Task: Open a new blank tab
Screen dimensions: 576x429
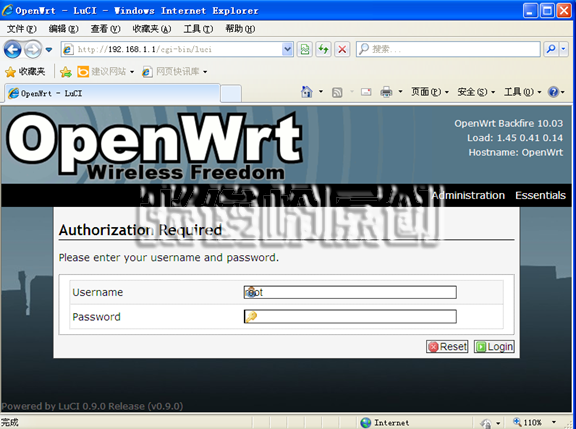Action: [231, 94]
